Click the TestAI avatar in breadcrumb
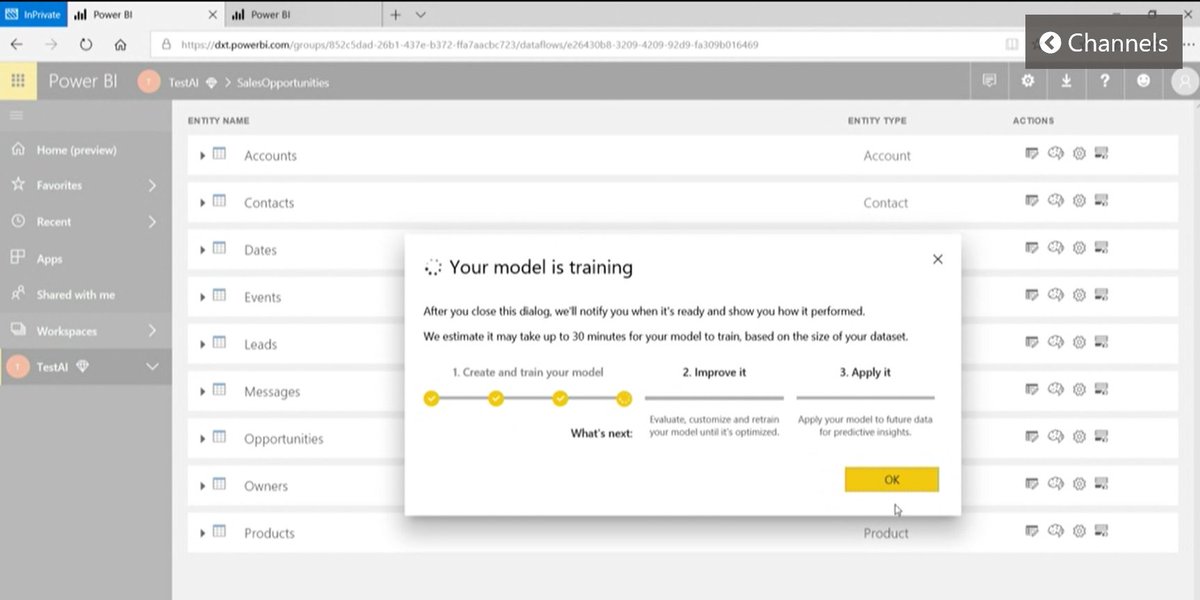Viewport: 1200px width, 600px height. click(x=149, y=82)
